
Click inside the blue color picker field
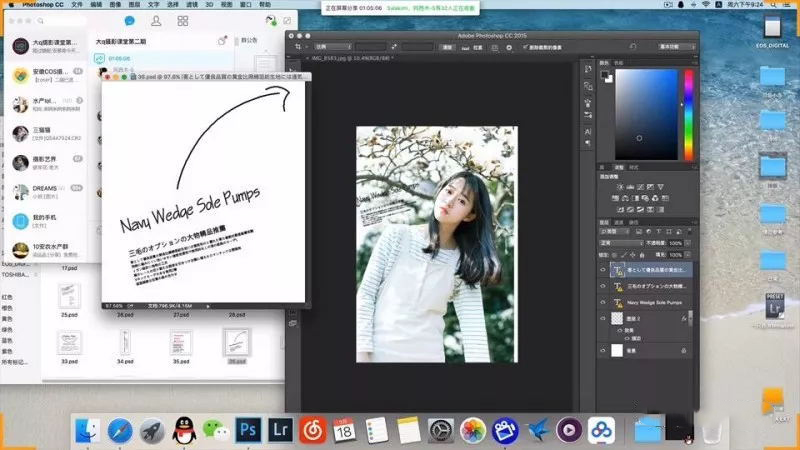[646, 115]
